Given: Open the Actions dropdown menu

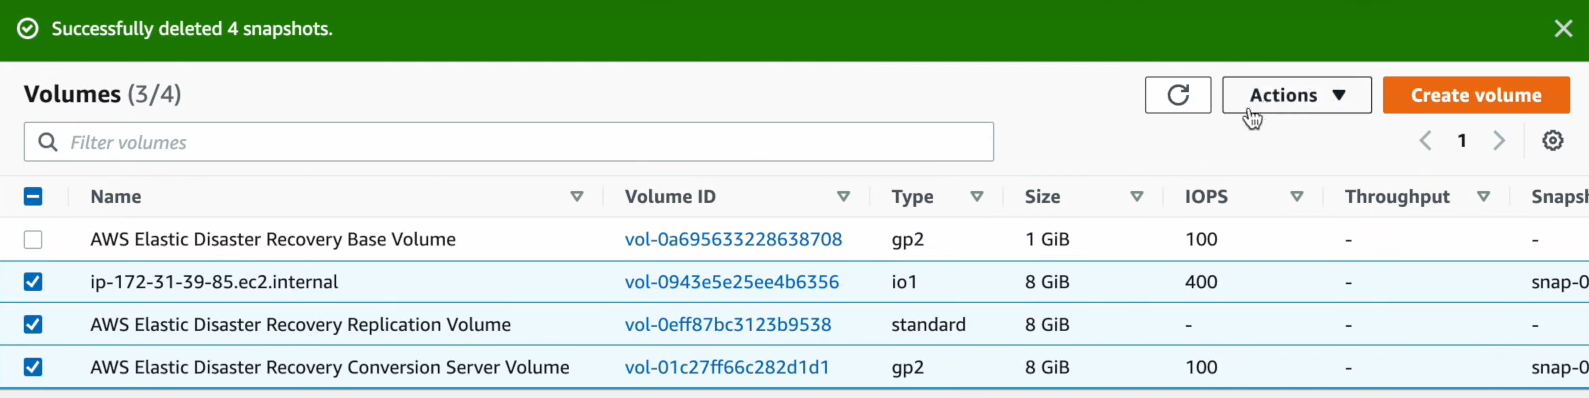Looking at the screenshot, I should [x=1297, y=95].
